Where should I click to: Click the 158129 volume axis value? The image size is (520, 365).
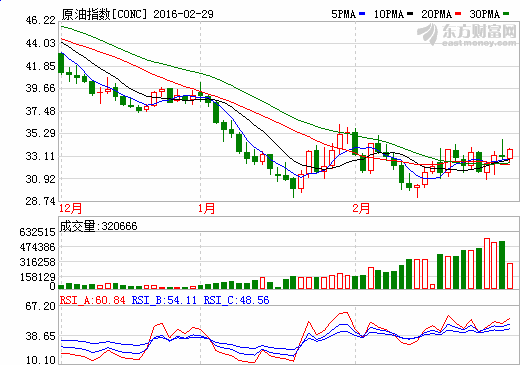38,277
